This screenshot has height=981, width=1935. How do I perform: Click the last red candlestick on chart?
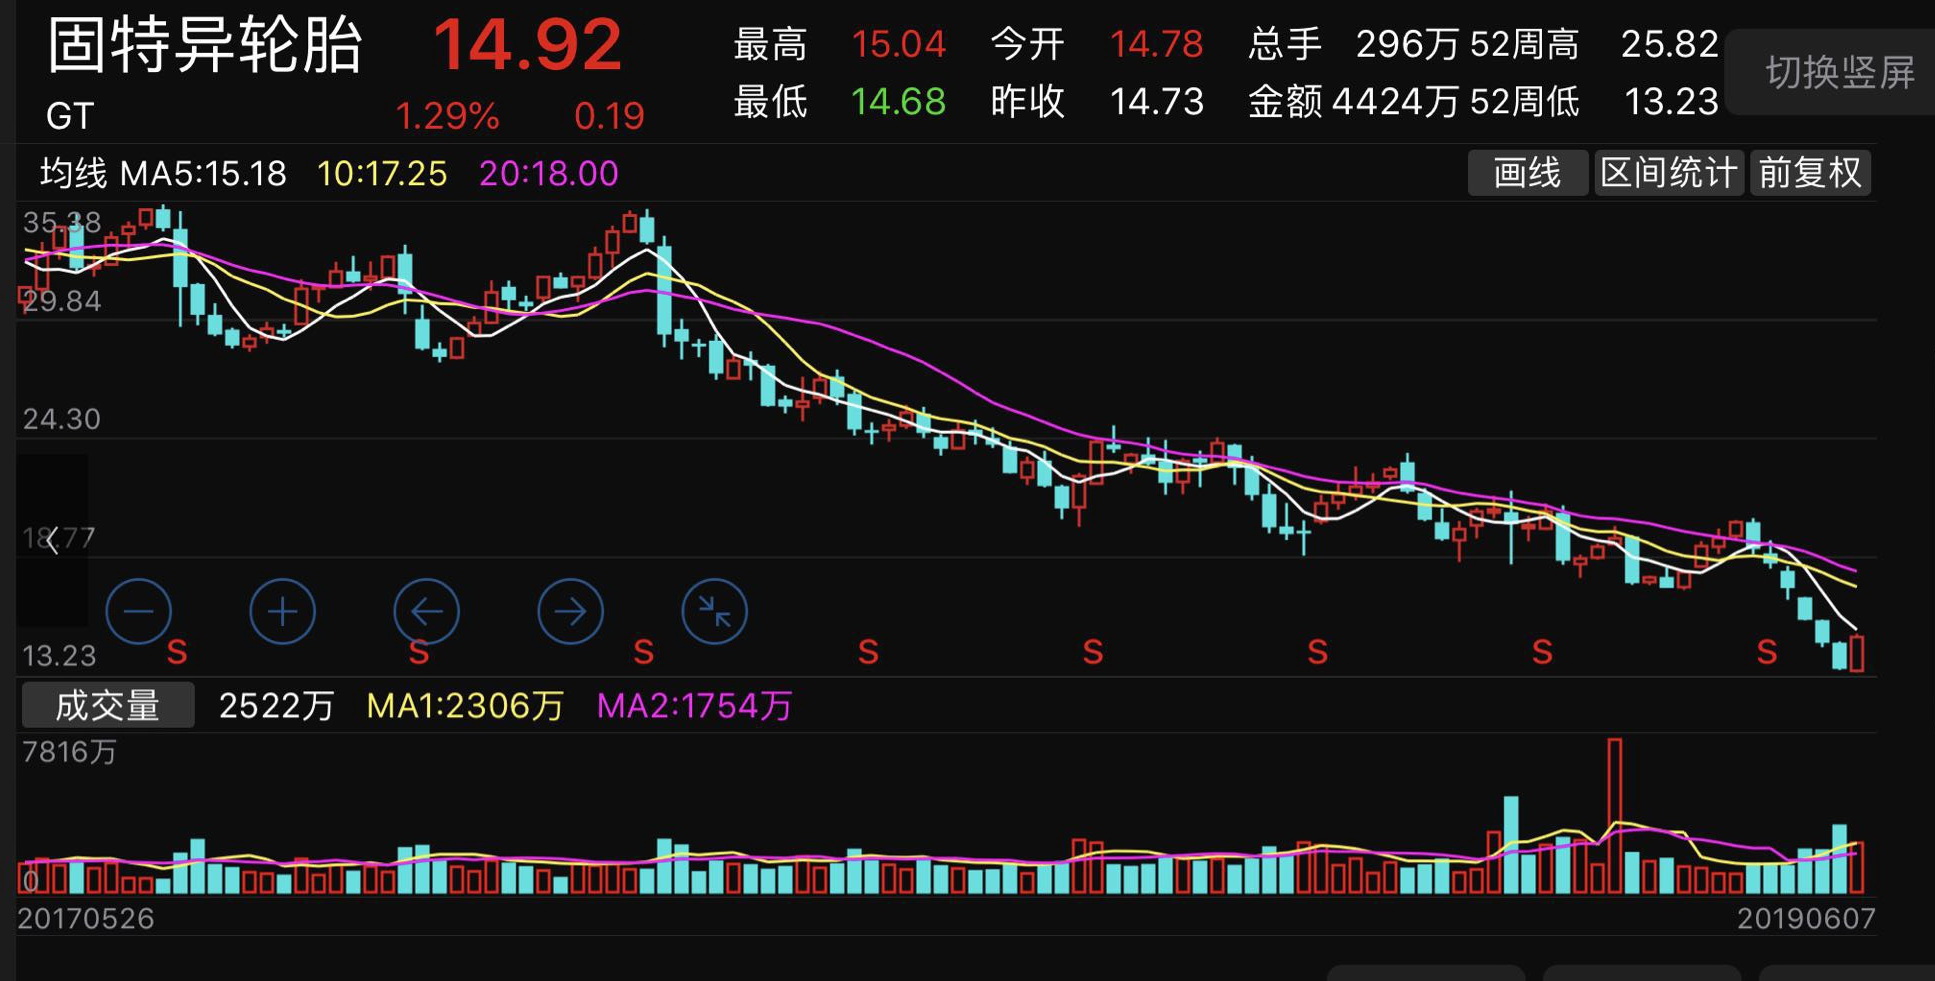pos(1857,652)
